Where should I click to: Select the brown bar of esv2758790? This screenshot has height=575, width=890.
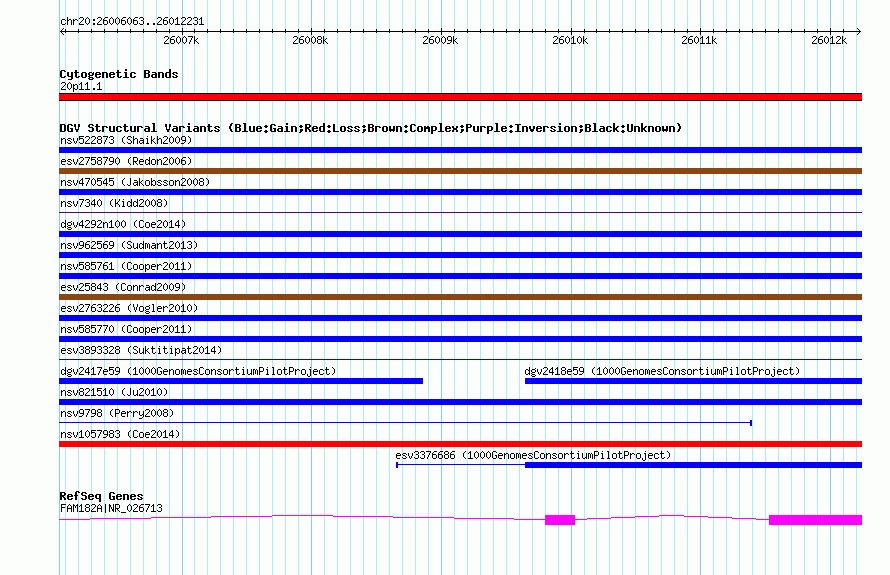tap(460, 171)
